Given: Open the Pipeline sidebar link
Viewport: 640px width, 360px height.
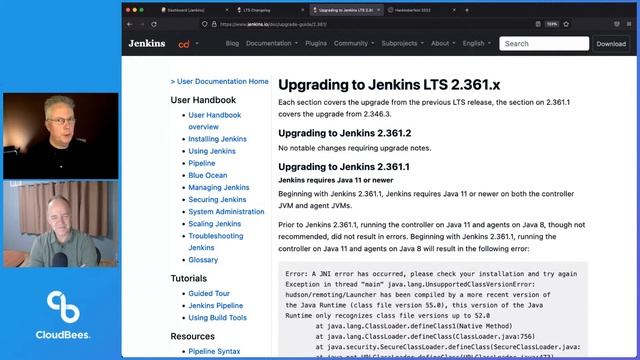Looking at the screenshot, I should 202,163.
